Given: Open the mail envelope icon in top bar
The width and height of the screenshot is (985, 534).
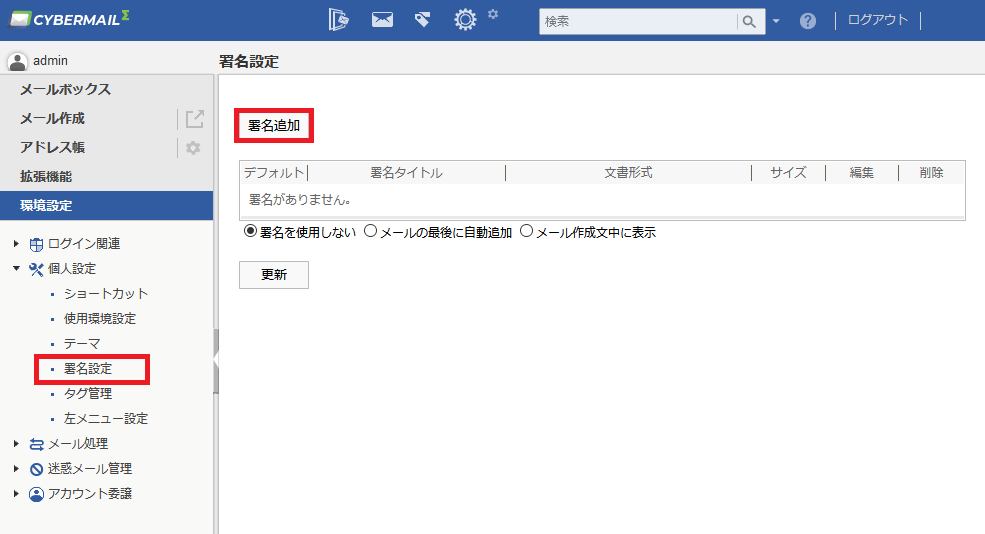Looking at the screenshot, I should 382,20.
